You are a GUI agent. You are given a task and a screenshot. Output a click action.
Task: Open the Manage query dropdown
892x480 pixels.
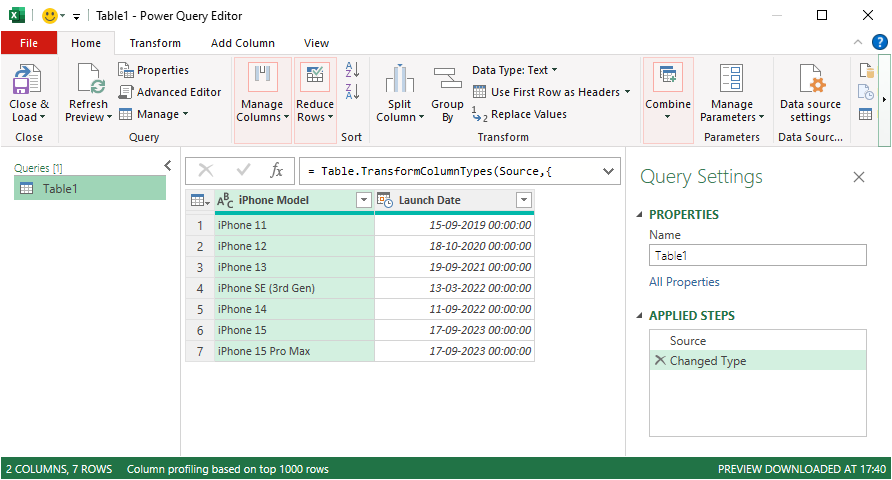pyautogui.click(x=154, y=114)
